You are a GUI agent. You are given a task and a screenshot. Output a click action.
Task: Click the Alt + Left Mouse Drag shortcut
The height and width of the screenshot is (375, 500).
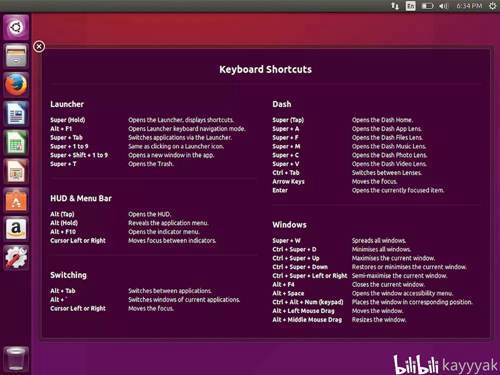tap(303, 311)
